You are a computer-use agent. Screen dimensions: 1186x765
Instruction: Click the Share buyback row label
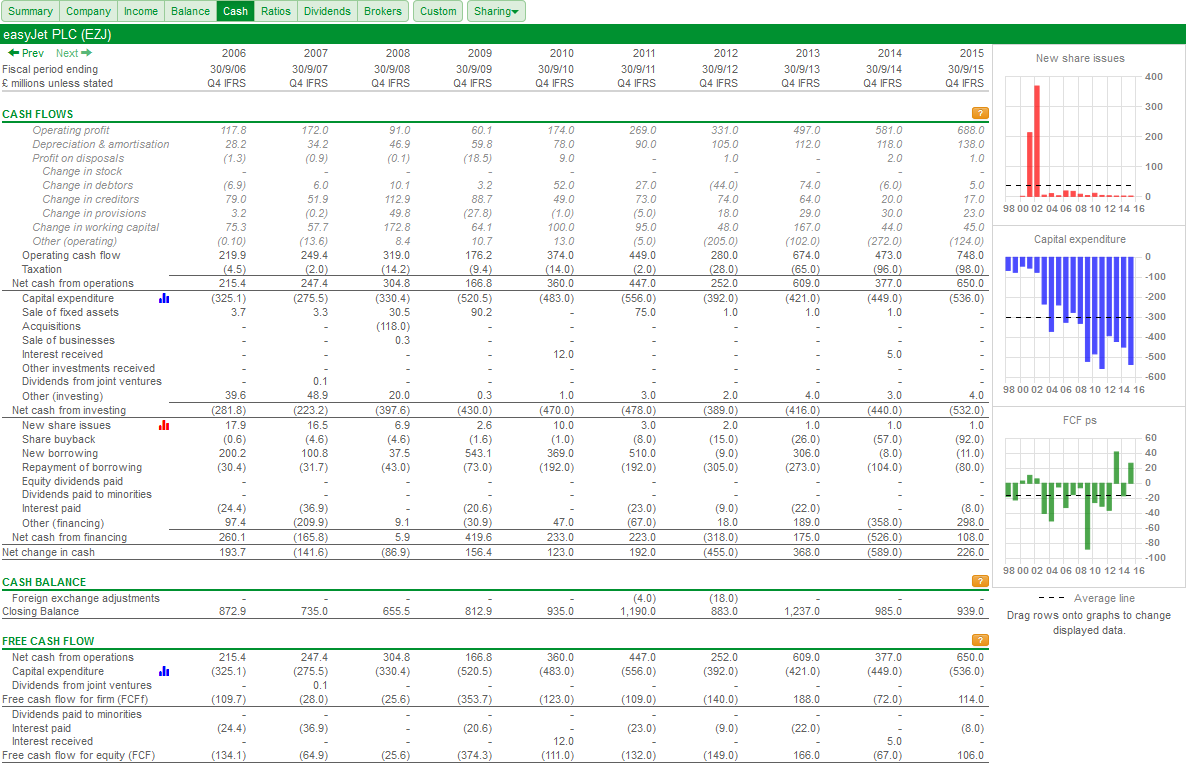[x=59, y=439]
